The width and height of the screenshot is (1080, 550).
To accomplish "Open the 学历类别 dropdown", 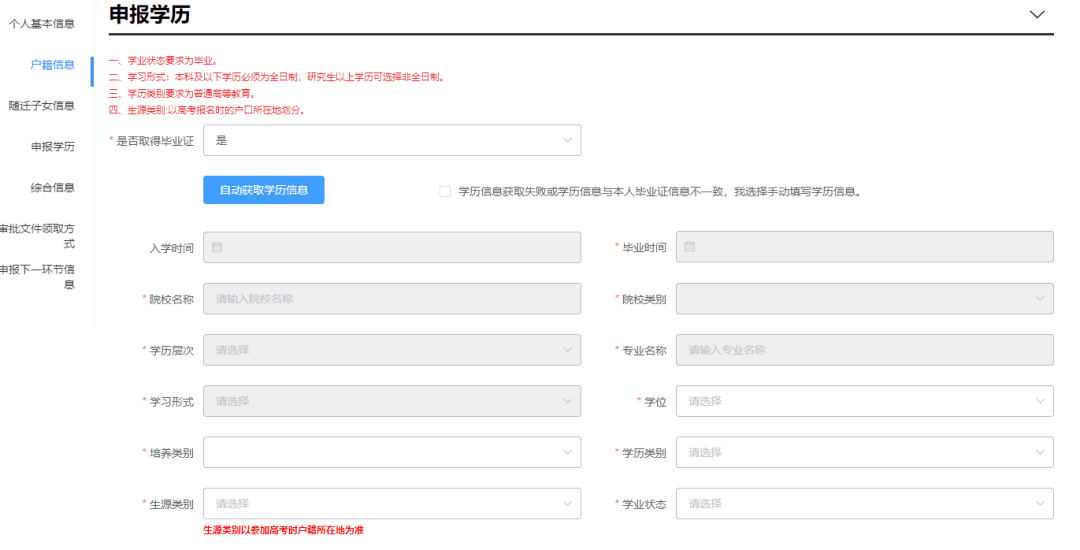I will (x=864, y=452).
